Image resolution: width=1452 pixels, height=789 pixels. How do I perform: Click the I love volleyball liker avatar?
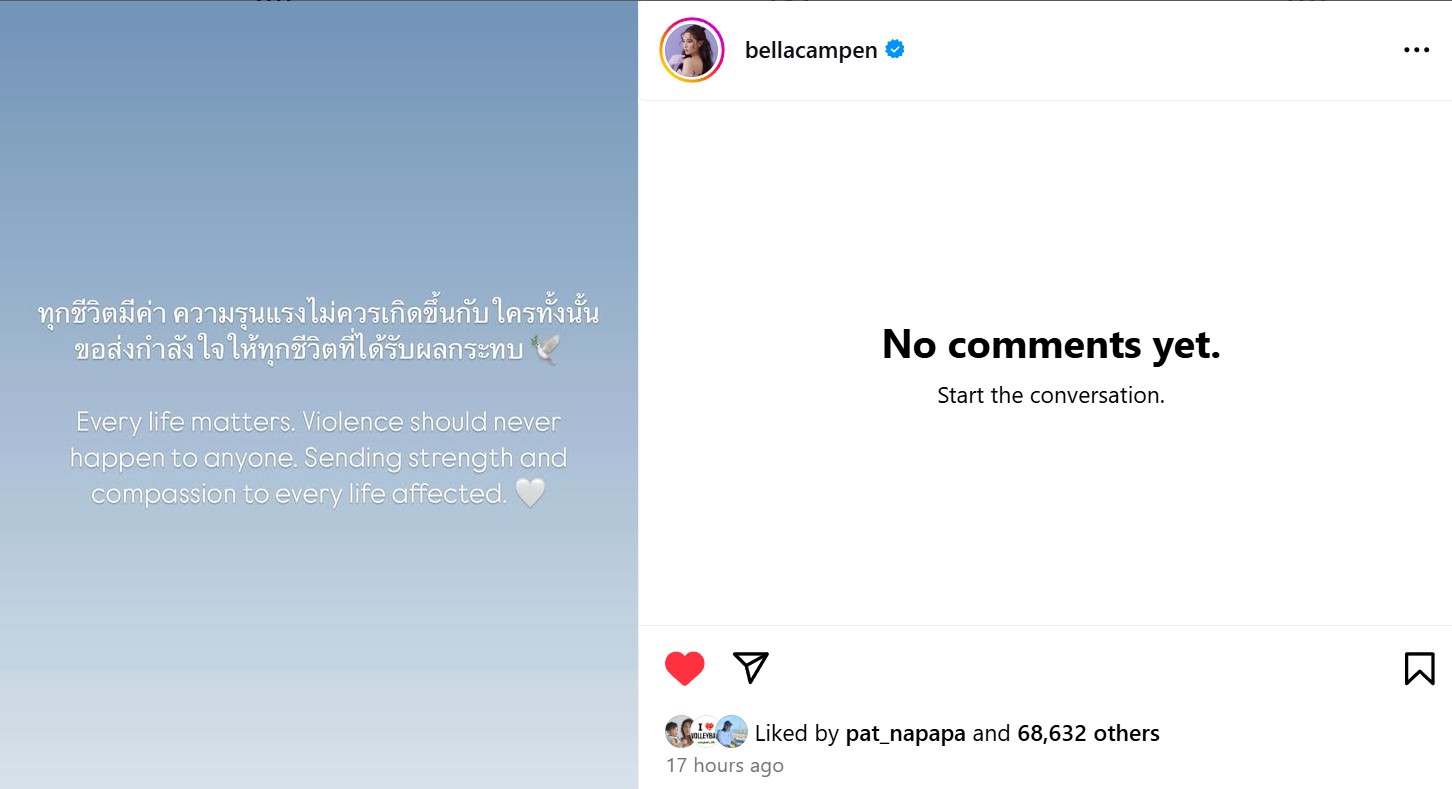[x=705, y=732]
